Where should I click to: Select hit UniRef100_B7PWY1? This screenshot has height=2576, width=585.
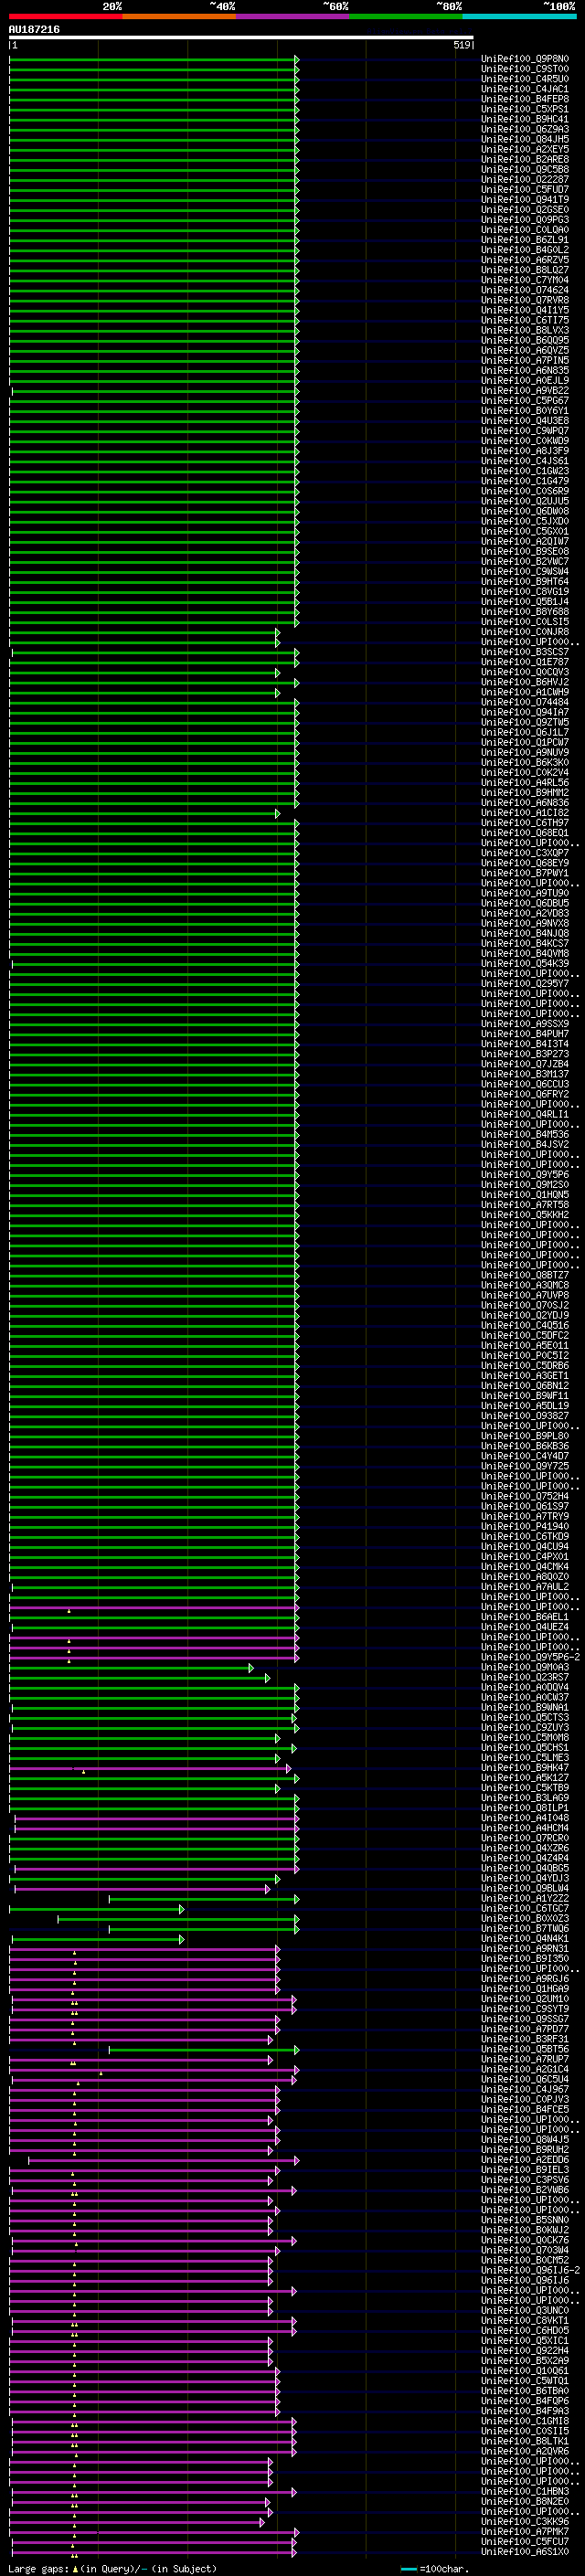click(x=524, y=873)
